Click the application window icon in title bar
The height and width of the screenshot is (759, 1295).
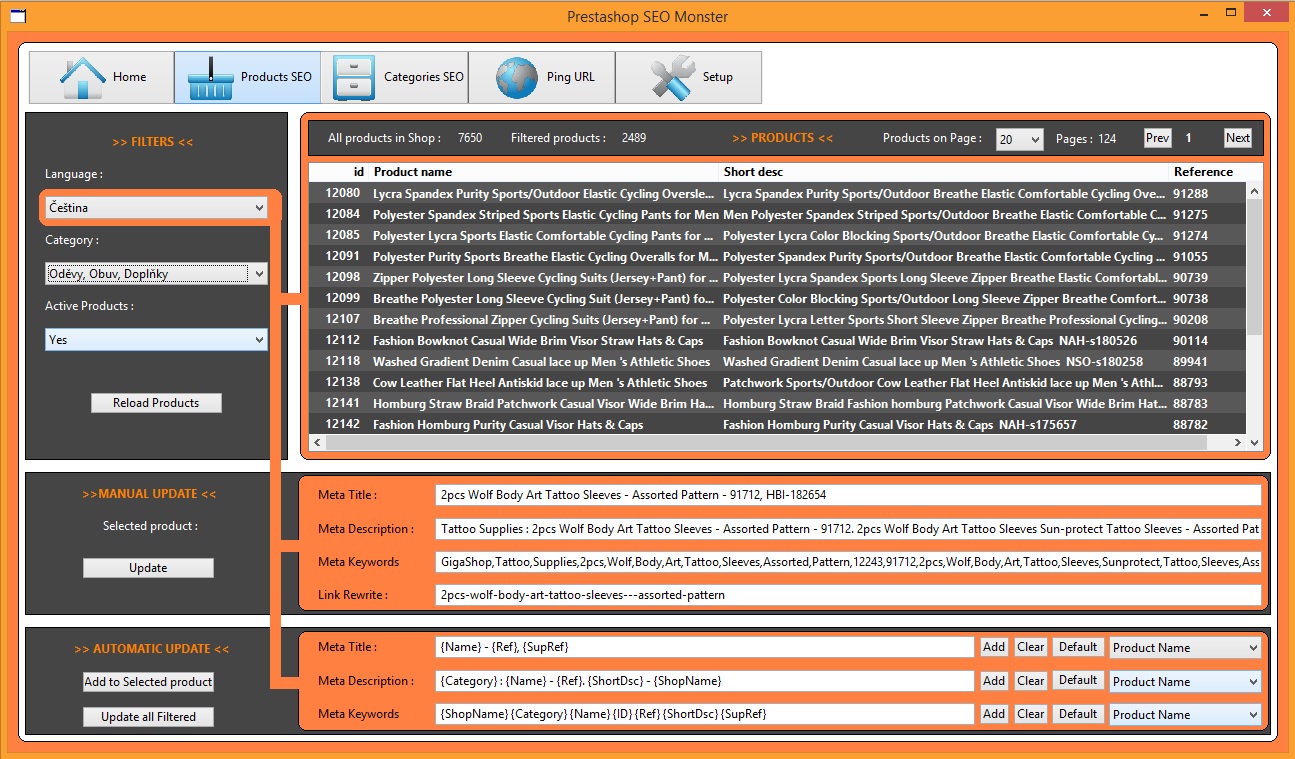pyautogui.click(x=17, y=16)
